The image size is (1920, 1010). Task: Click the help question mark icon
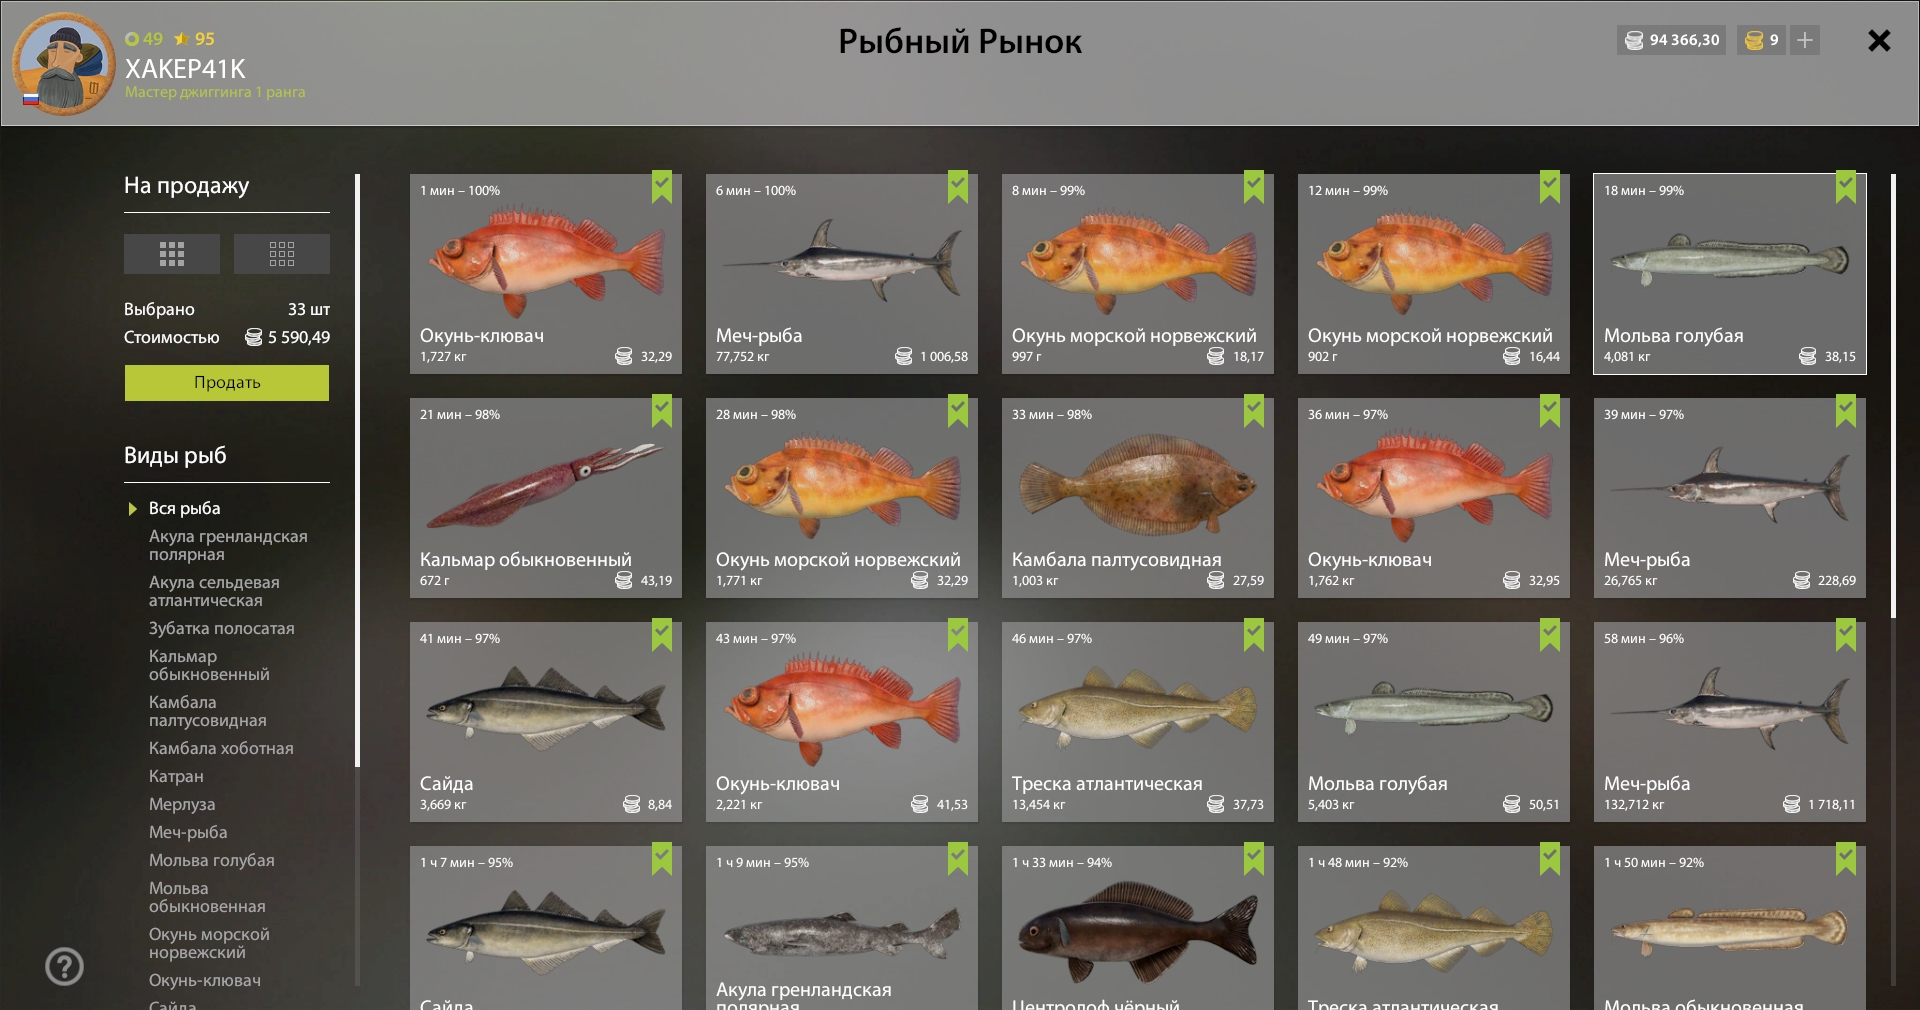[x=64, y=966]
